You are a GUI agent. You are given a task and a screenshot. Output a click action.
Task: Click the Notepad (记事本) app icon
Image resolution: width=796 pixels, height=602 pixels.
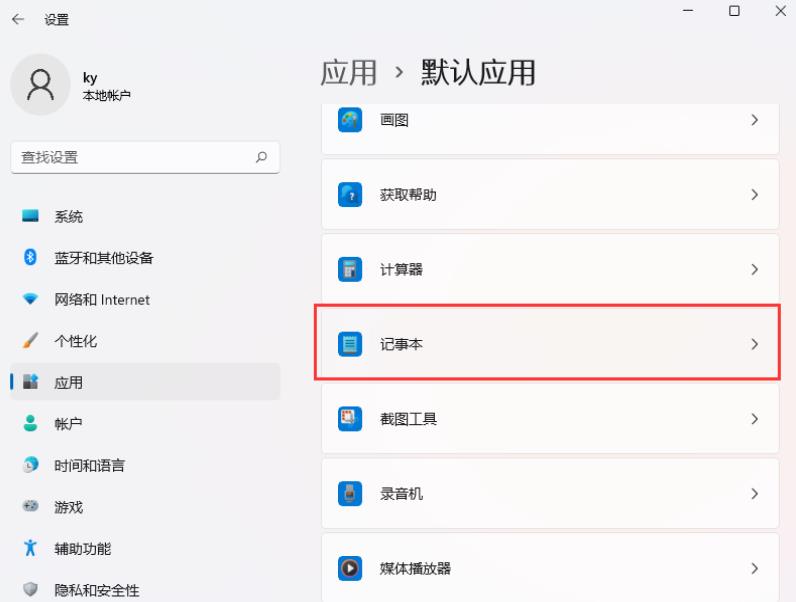(x=350, y=344)
